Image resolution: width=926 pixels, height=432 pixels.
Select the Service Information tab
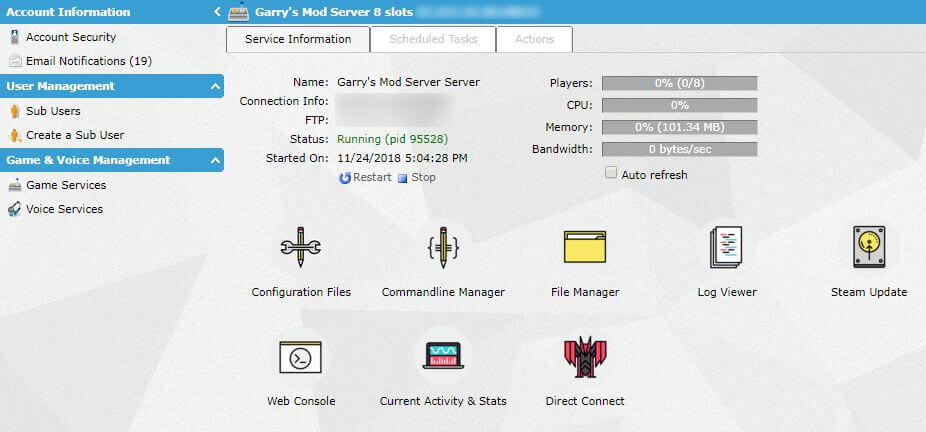pos(298,39)
